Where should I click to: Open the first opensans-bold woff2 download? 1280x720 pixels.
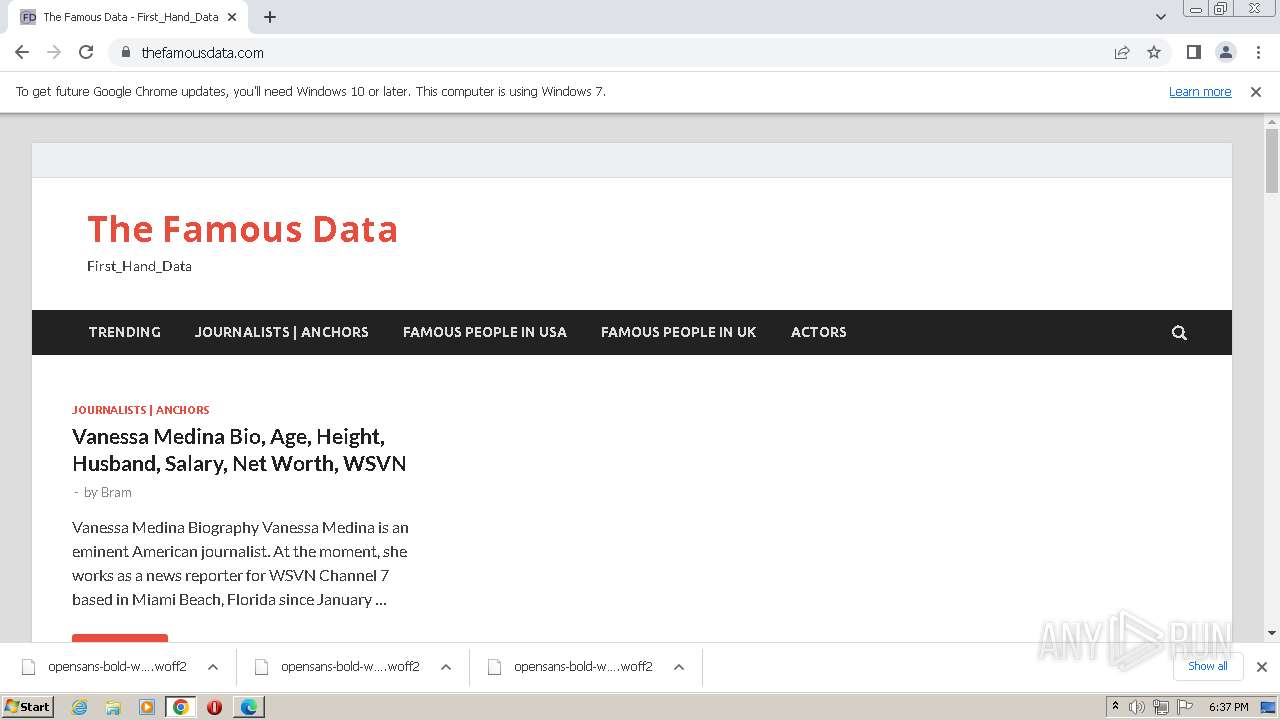click(x=117, y=667)
